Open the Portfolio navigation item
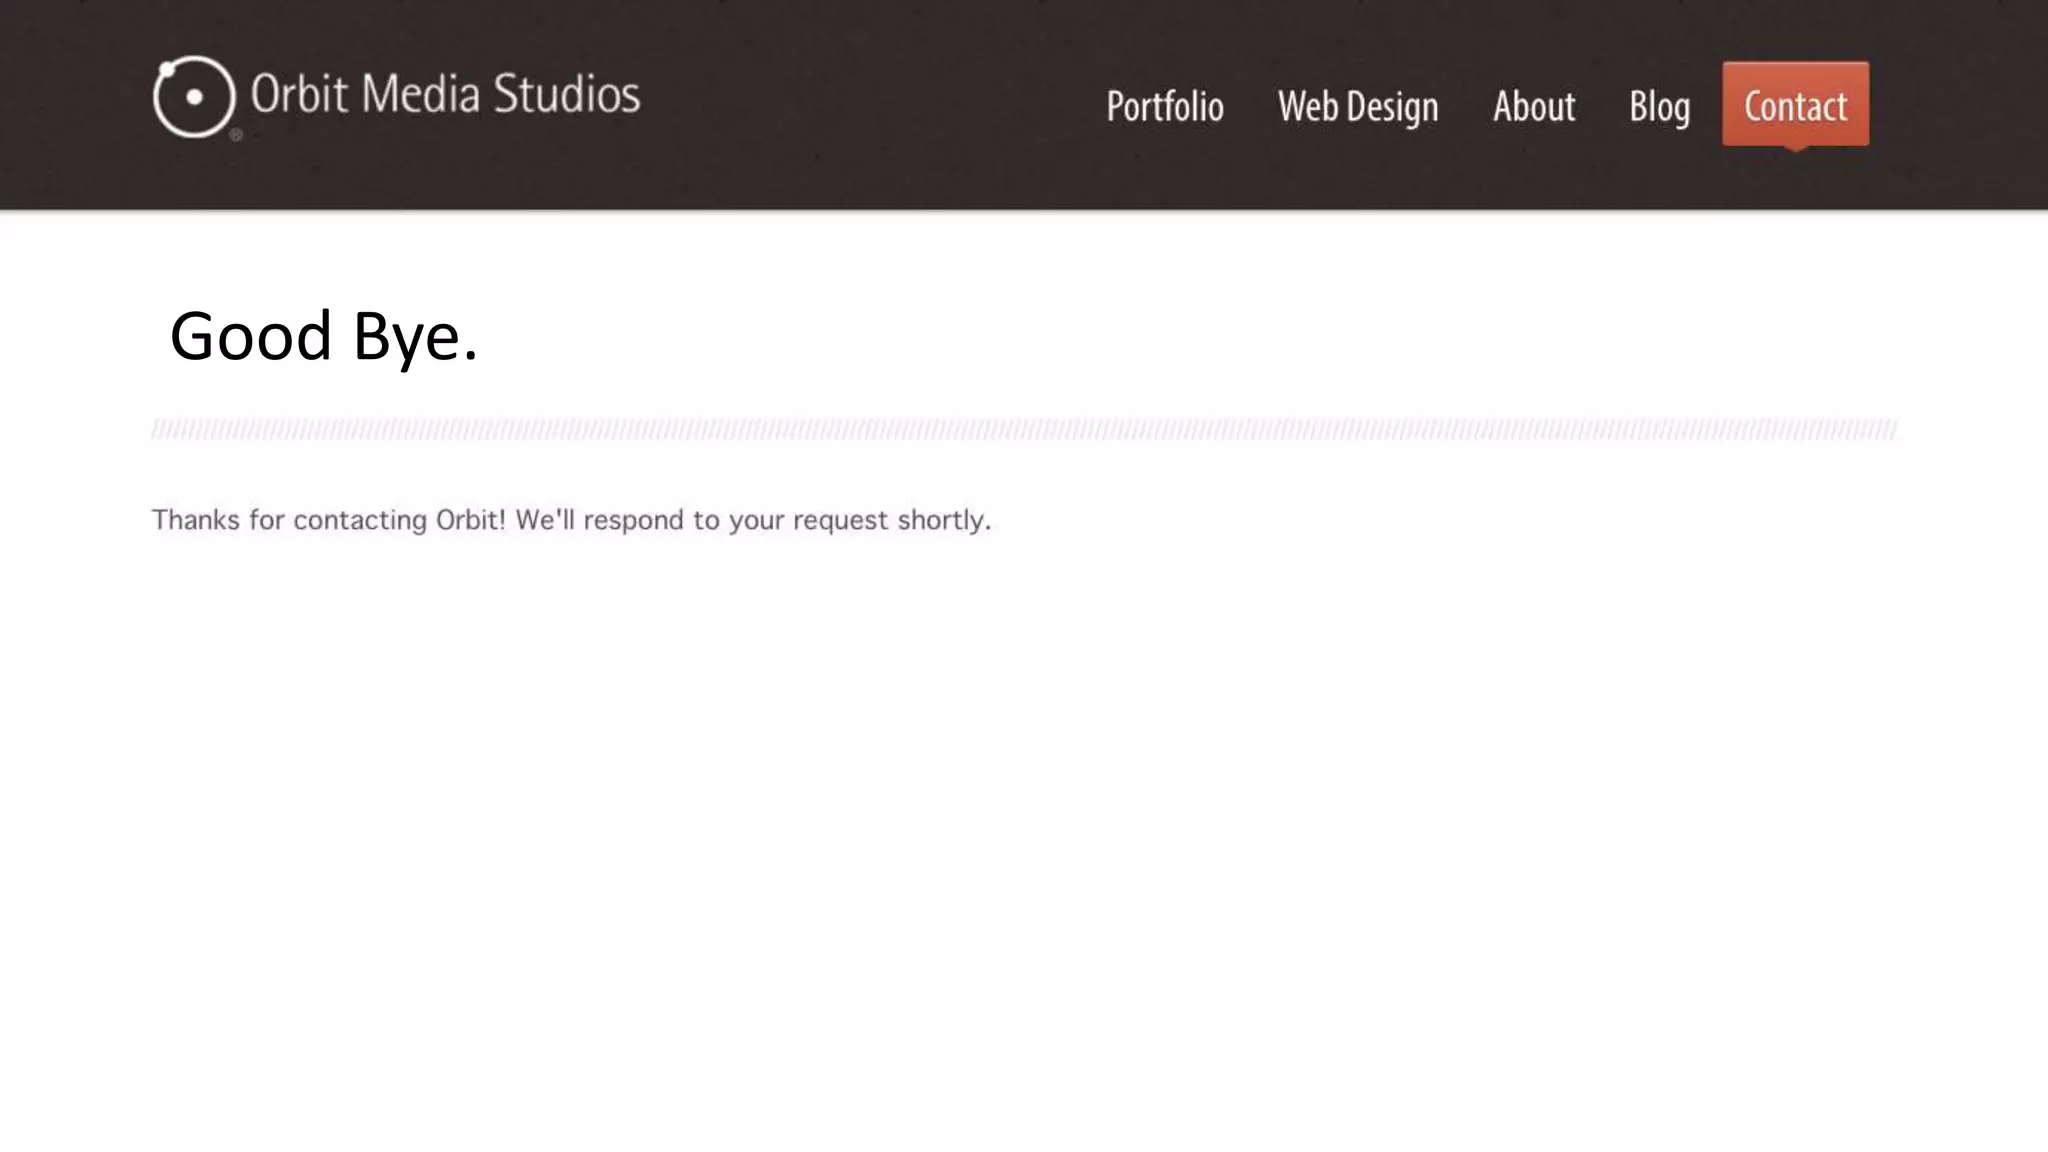The height and width of the screenshot is (1152, 2048). point(1164,107)
